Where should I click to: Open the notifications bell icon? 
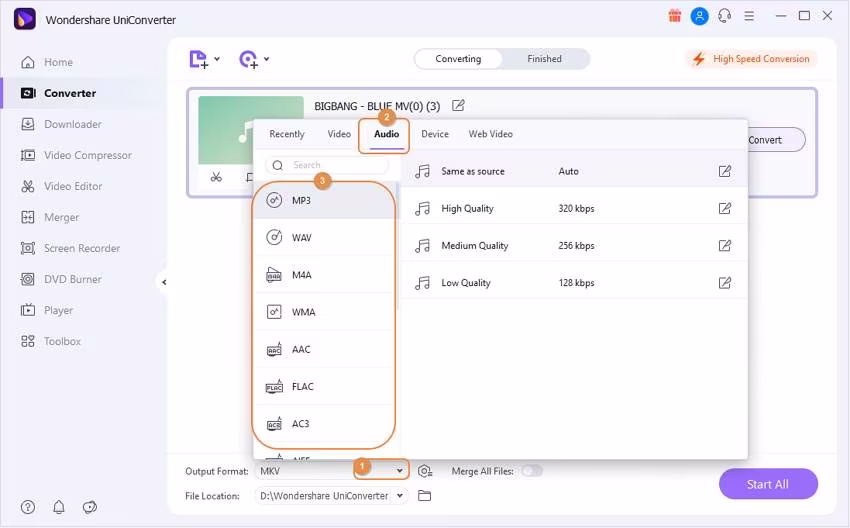click(59, 507)
